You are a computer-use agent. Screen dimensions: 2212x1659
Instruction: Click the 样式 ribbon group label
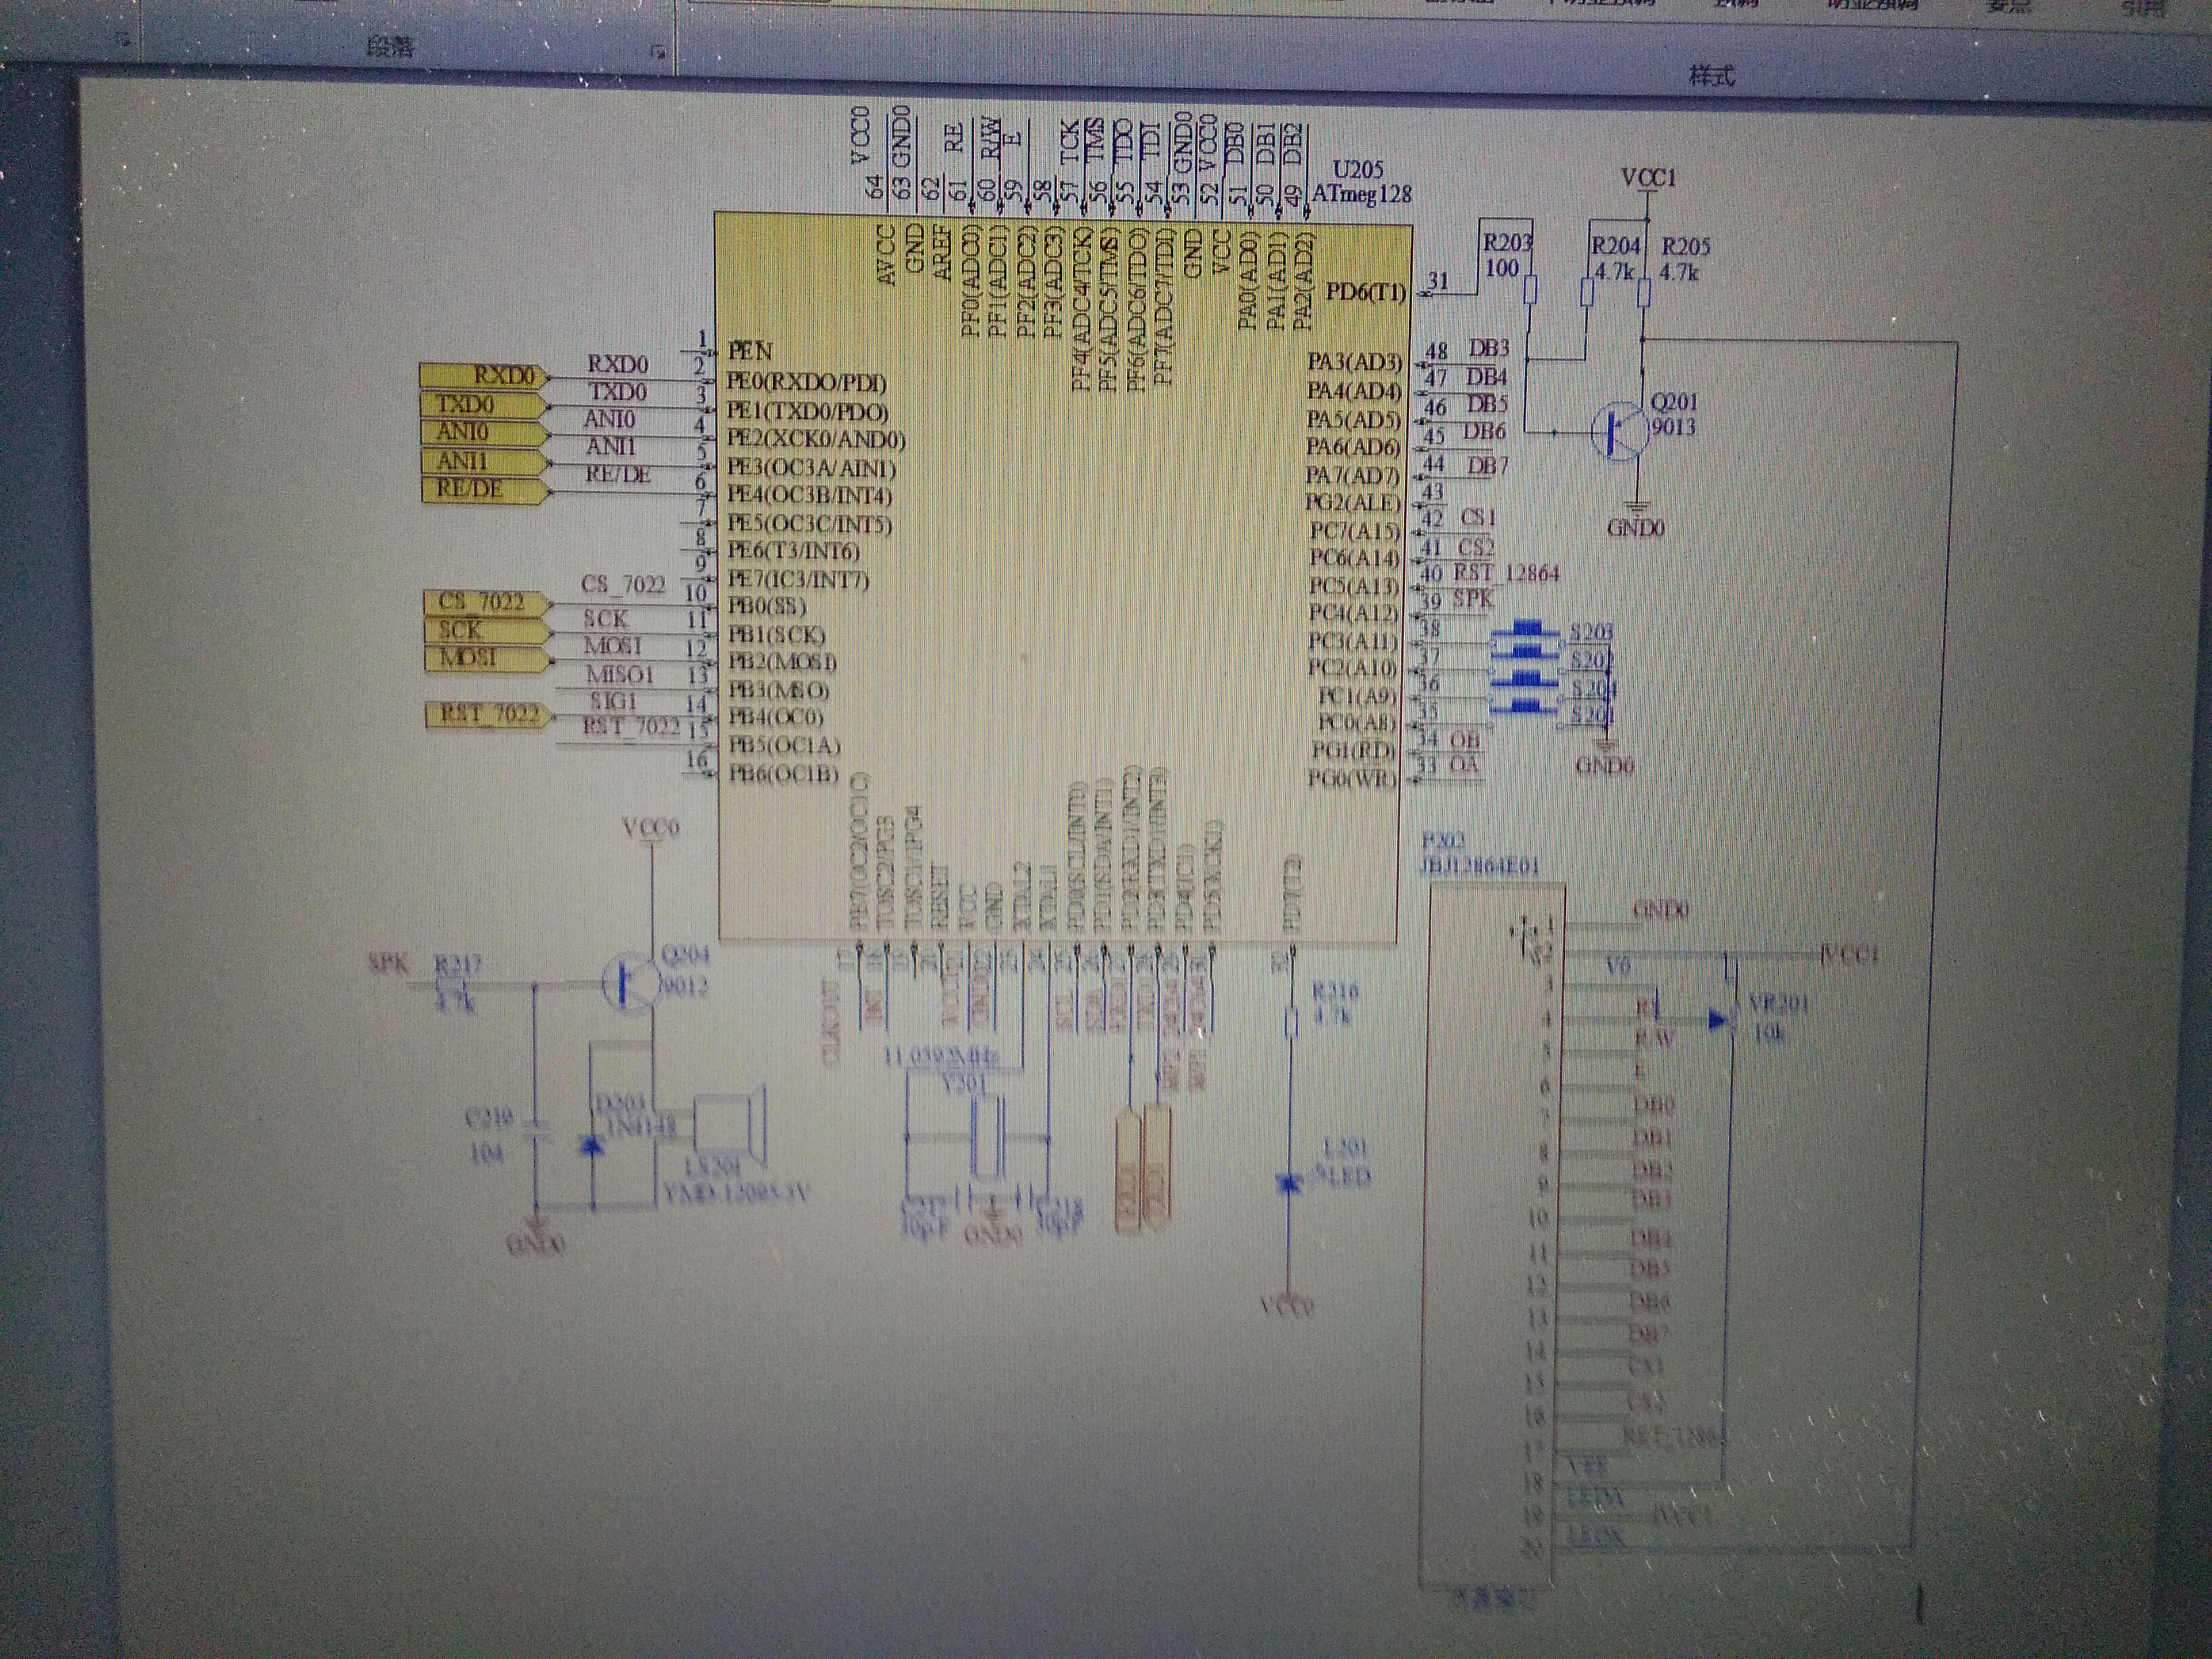tap(1711, 76)
